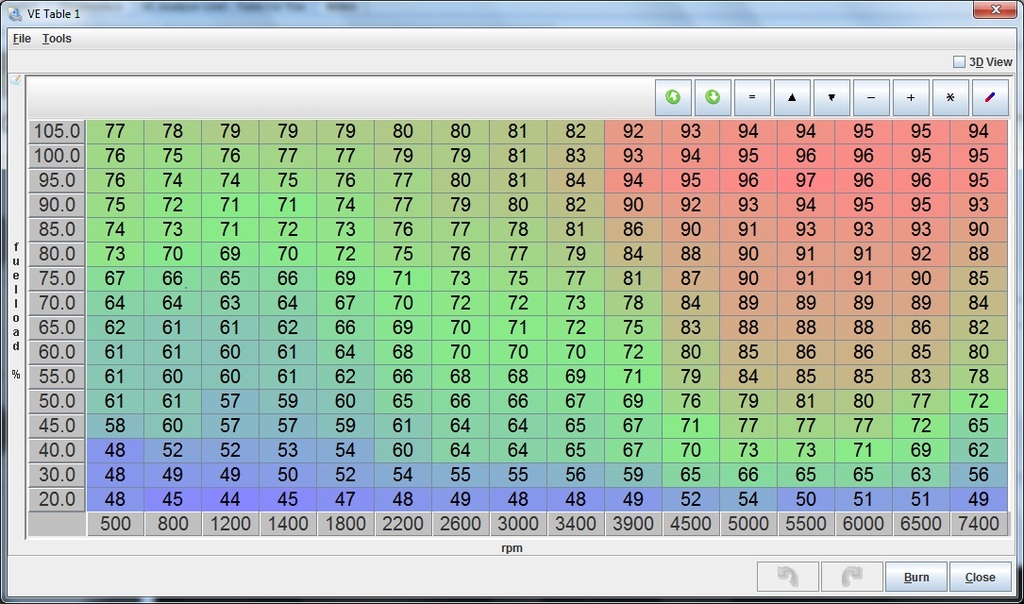Click the asterisk (scale by) toolbar button

(950, 98)
